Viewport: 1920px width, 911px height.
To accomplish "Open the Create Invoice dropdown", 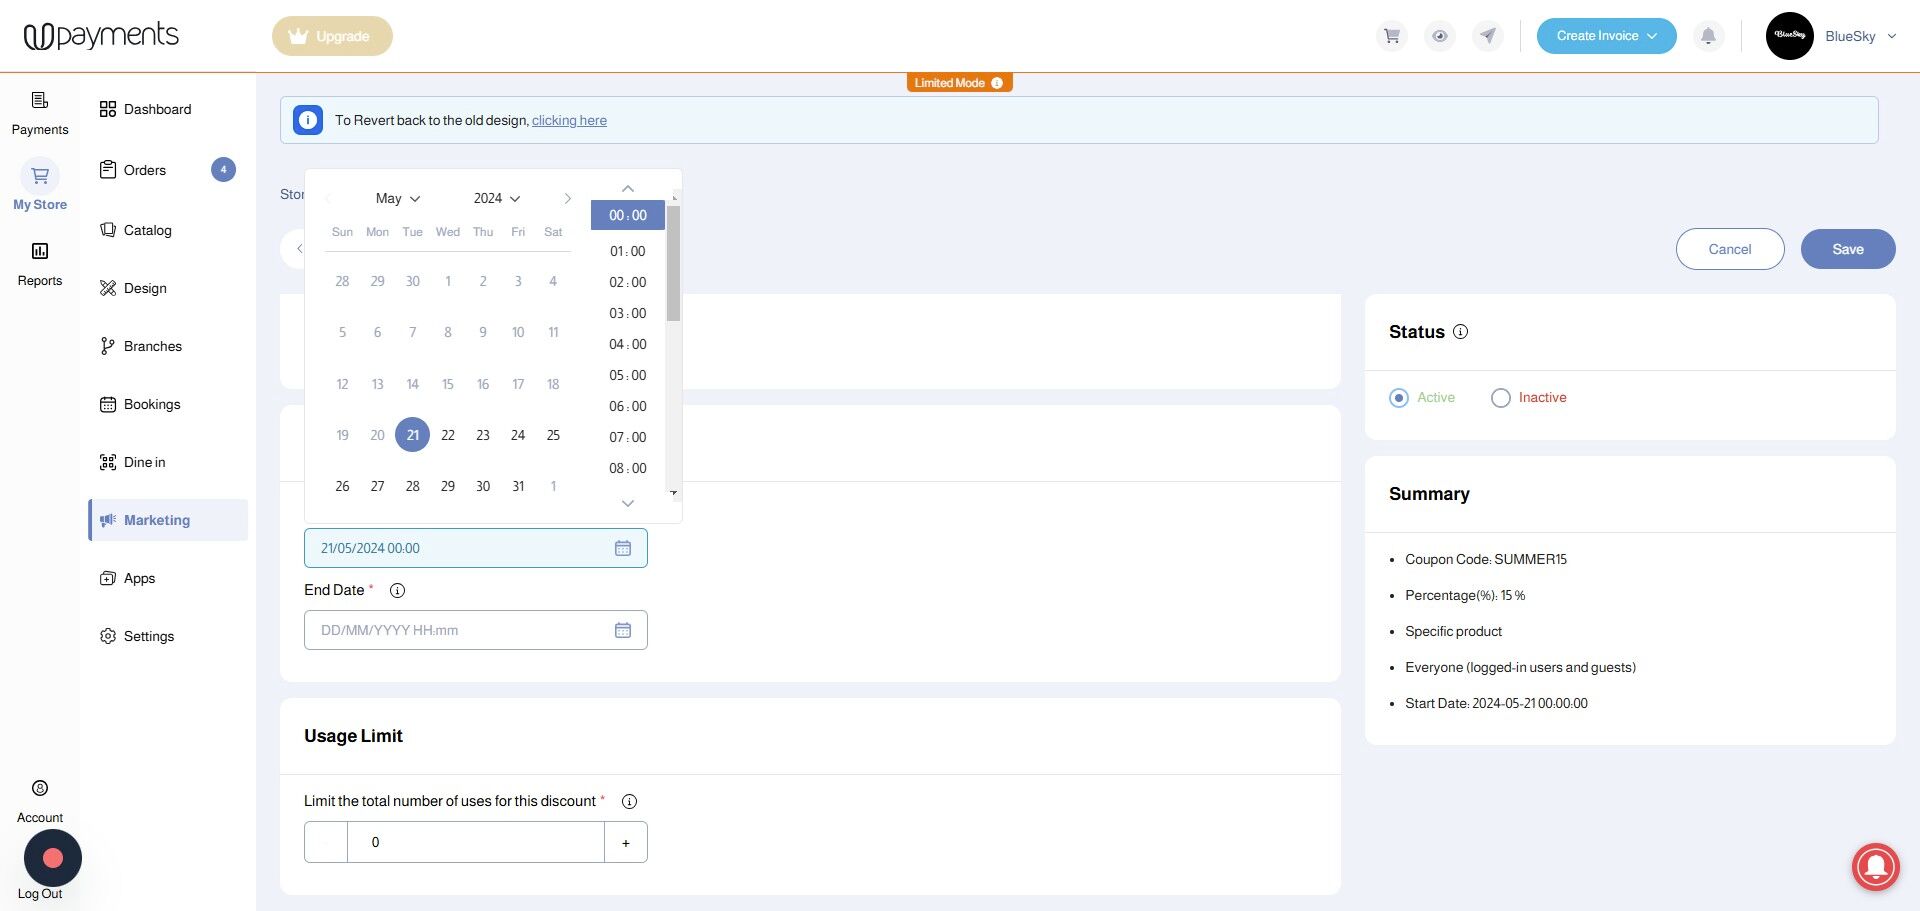I will (x=1606, y=36).
